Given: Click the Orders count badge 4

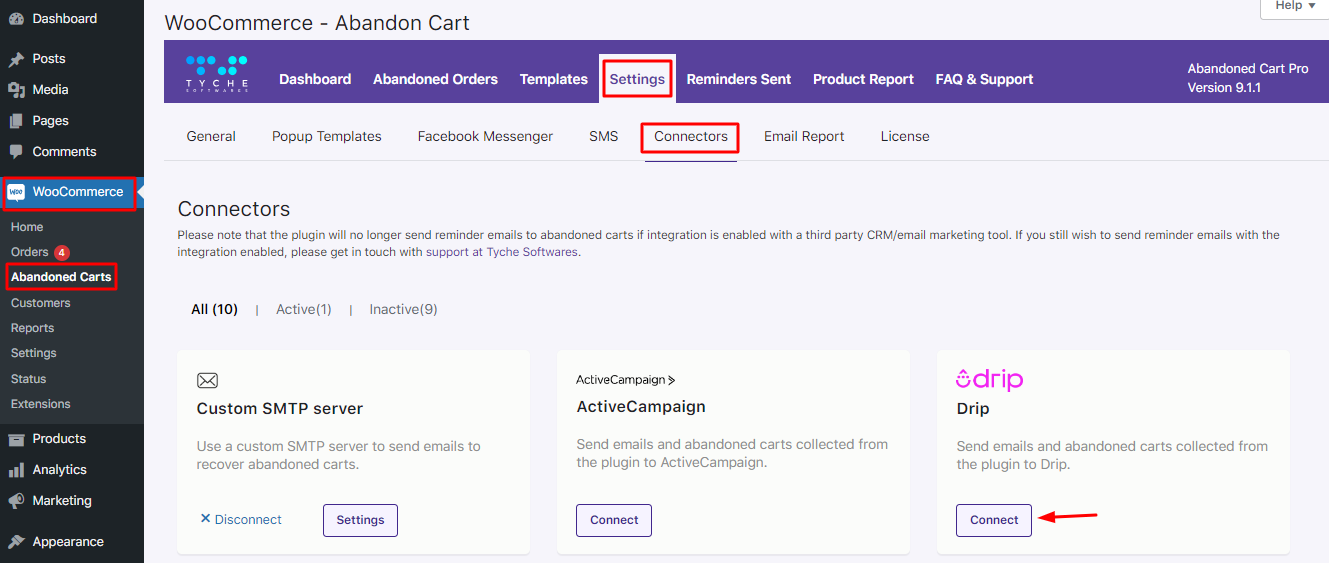Looking at the screenshot, I should click(x=61, y=253).
